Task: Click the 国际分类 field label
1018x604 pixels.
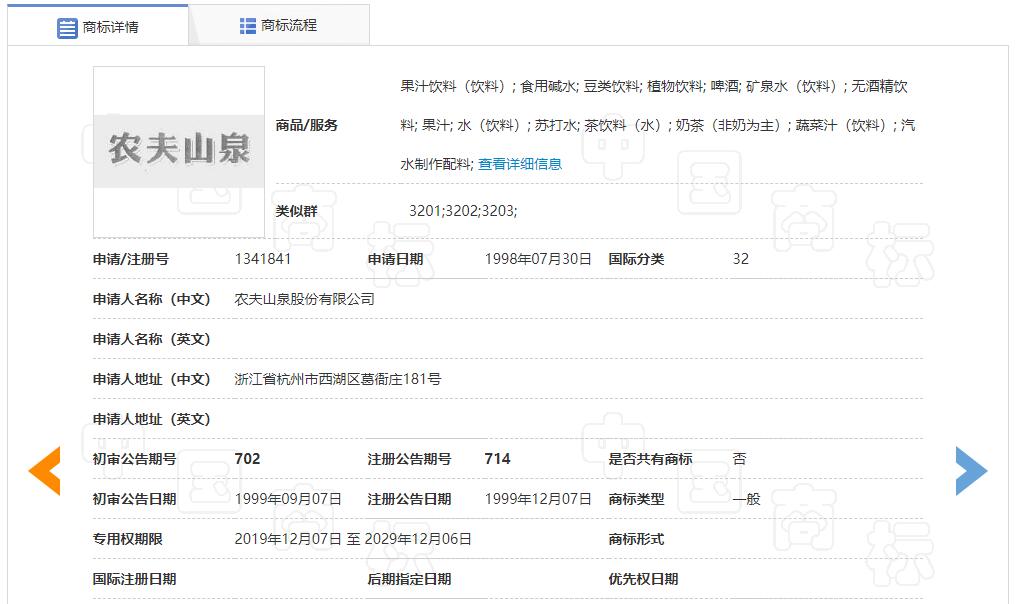Action: pyautogui.click(x=636, y=259)
